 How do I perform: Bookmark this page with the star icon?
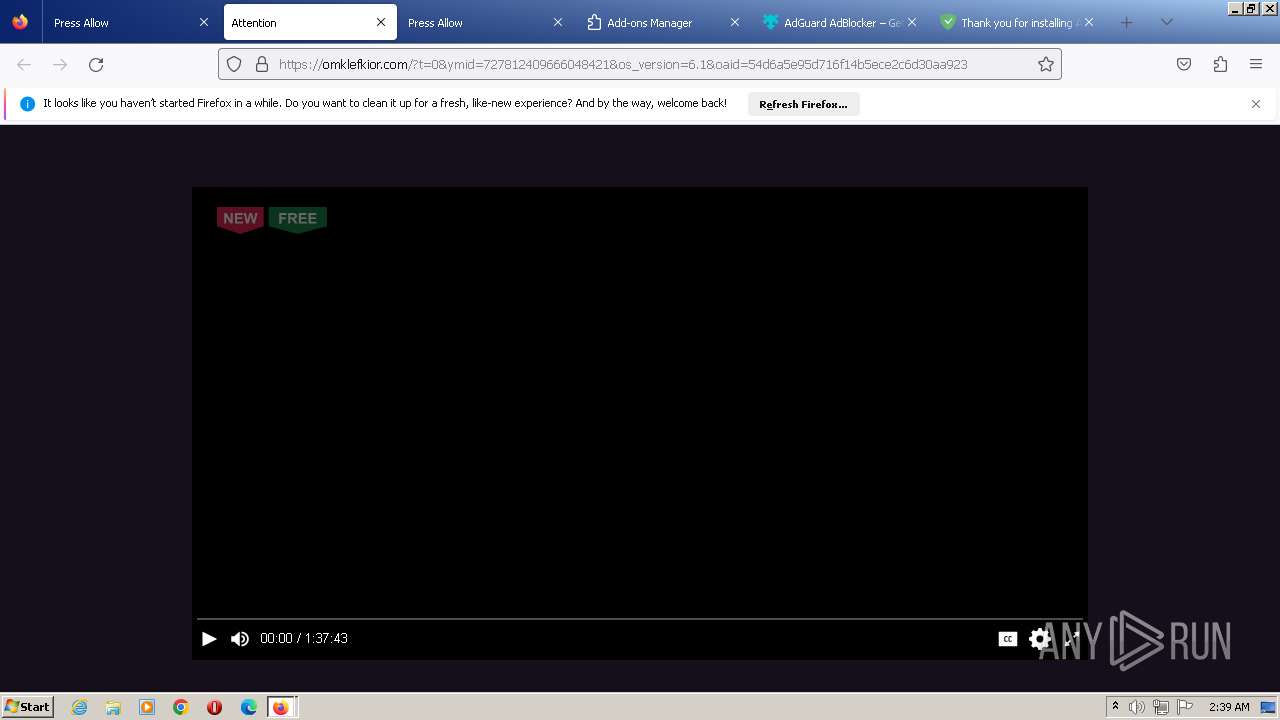click(1046, 64)
